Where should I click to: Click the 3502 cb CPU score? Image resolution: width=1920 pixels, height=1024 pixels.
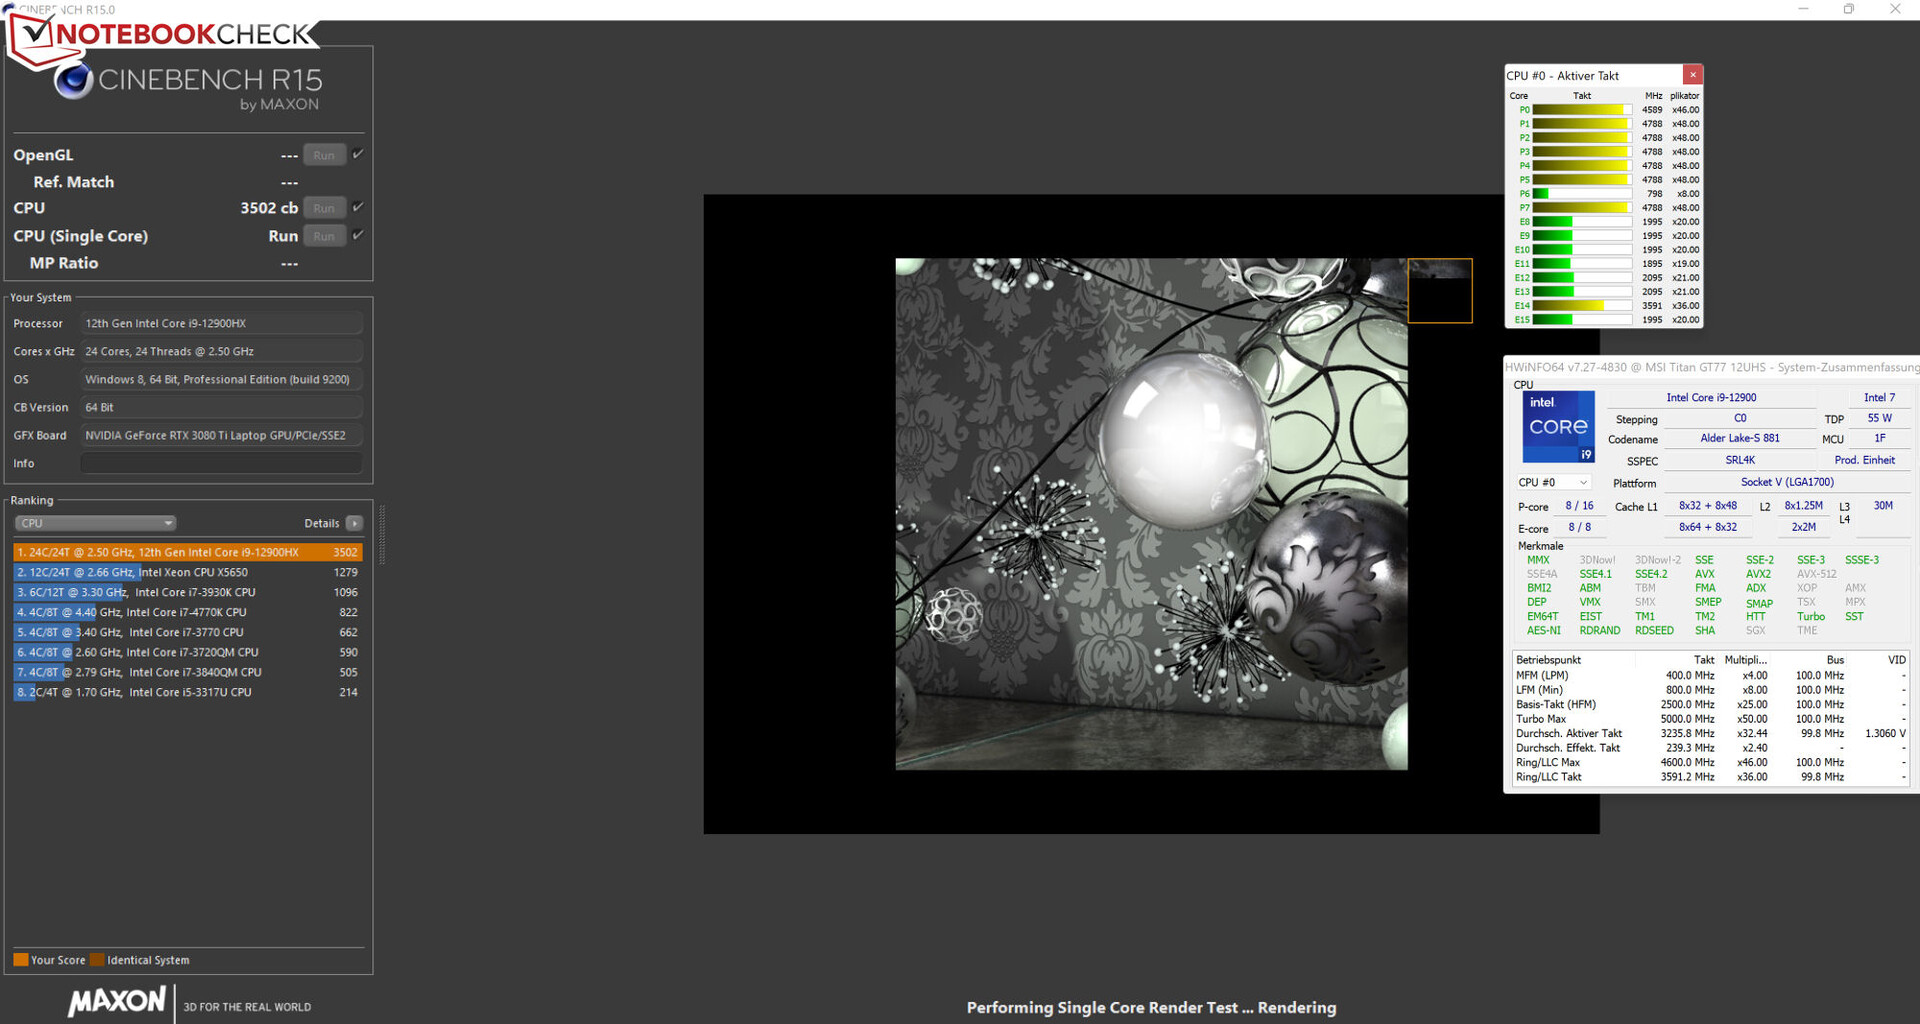[x=269, y=208]
